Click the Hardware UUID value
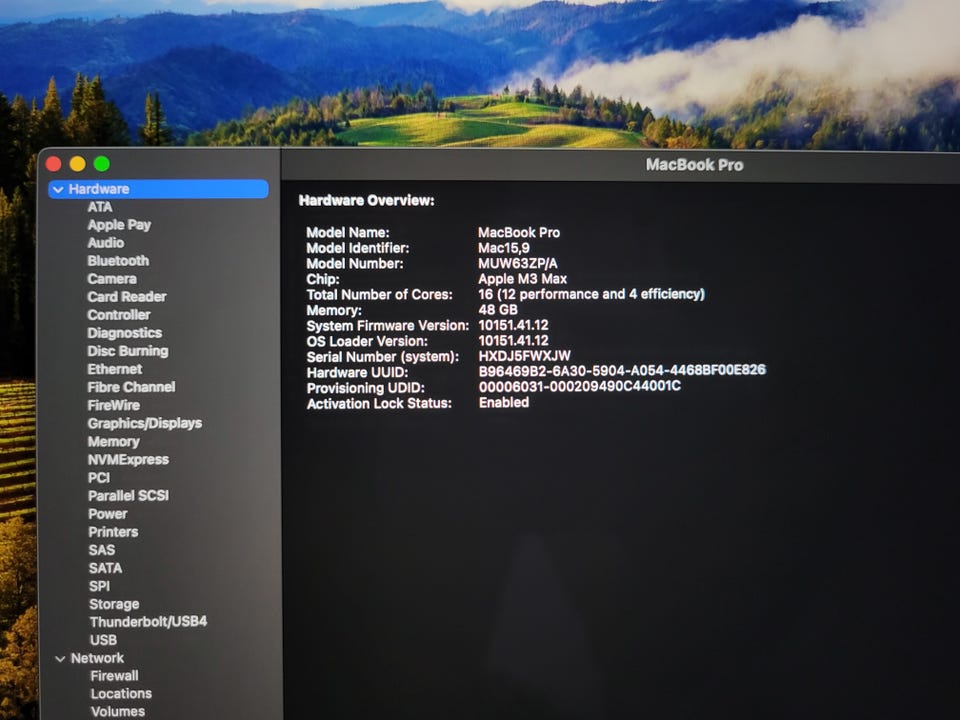960x720 pixels. pos(622,370)
